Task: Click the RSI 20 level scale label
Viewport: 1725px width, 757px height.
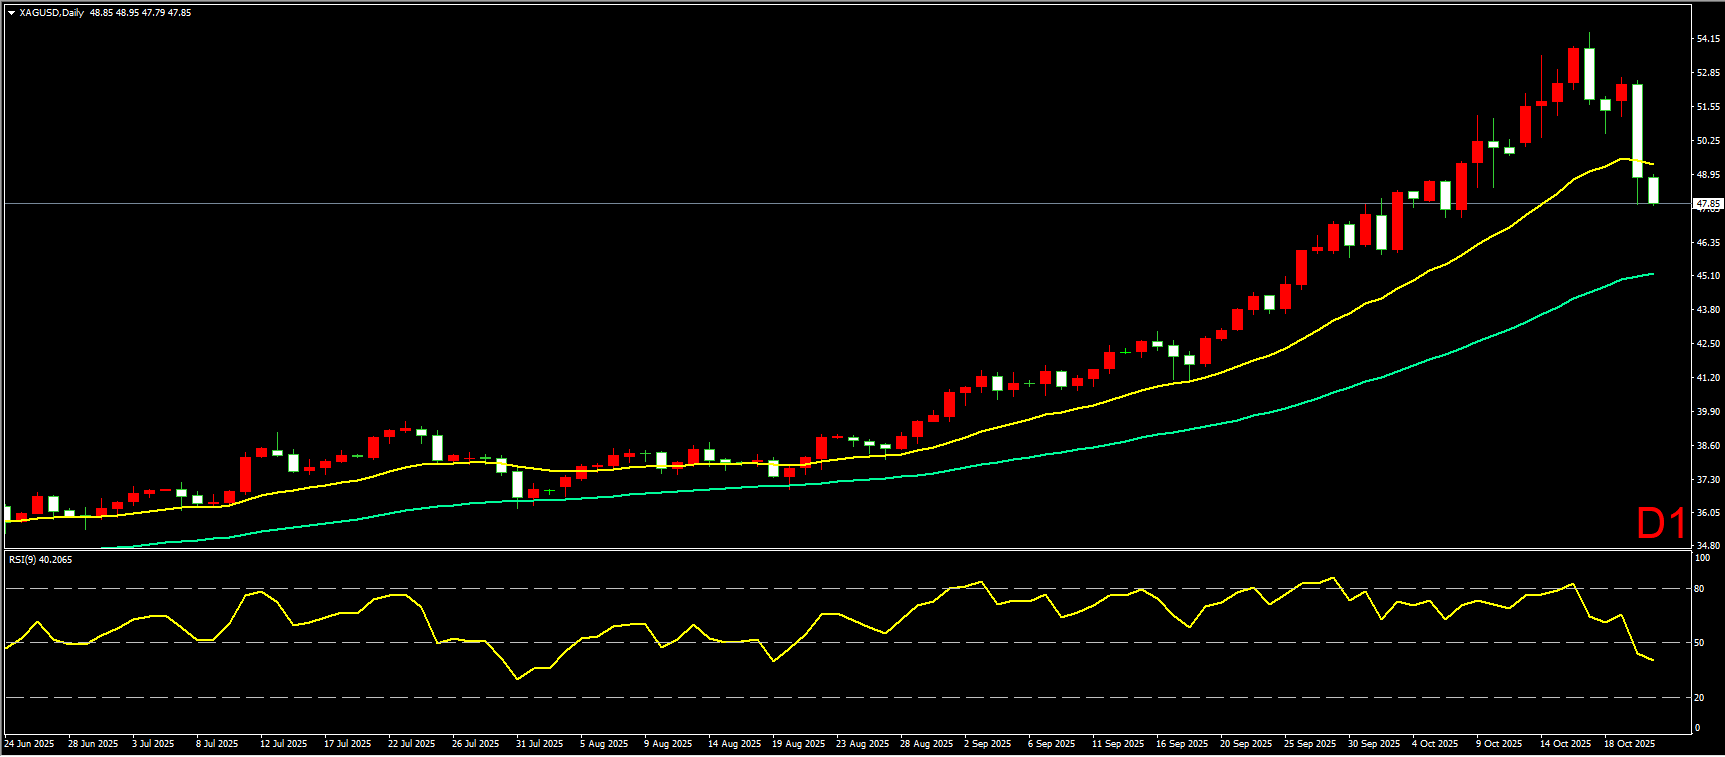Action: click(1699, 698)
